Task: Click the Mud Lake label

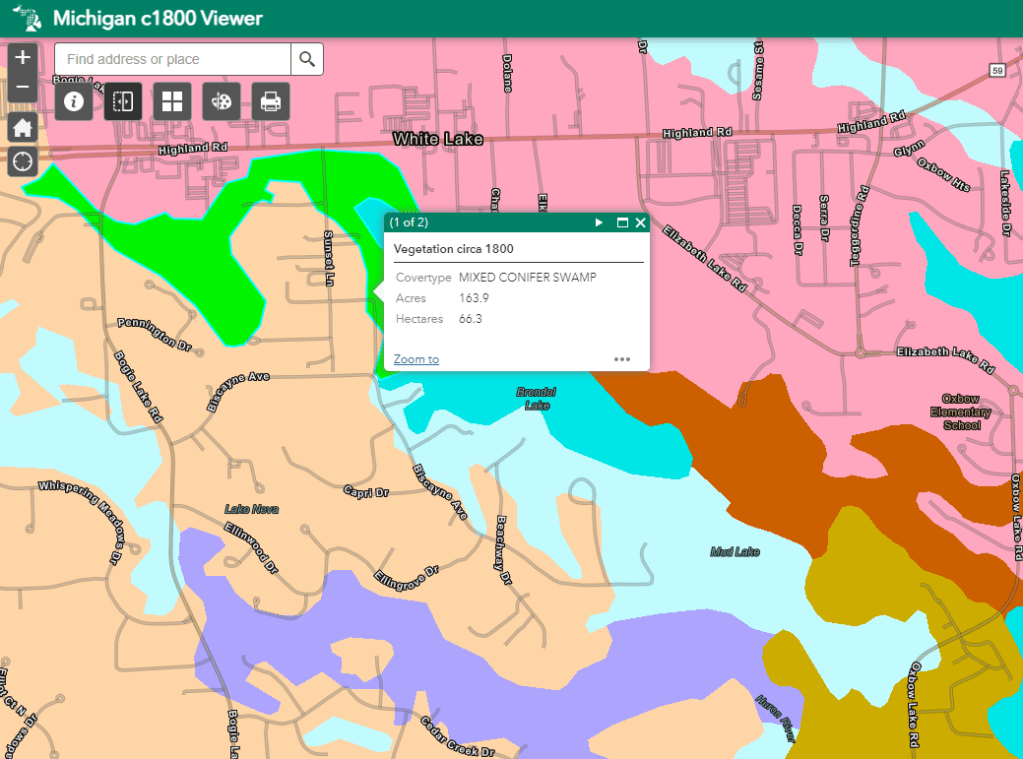Action: (735, 551)
